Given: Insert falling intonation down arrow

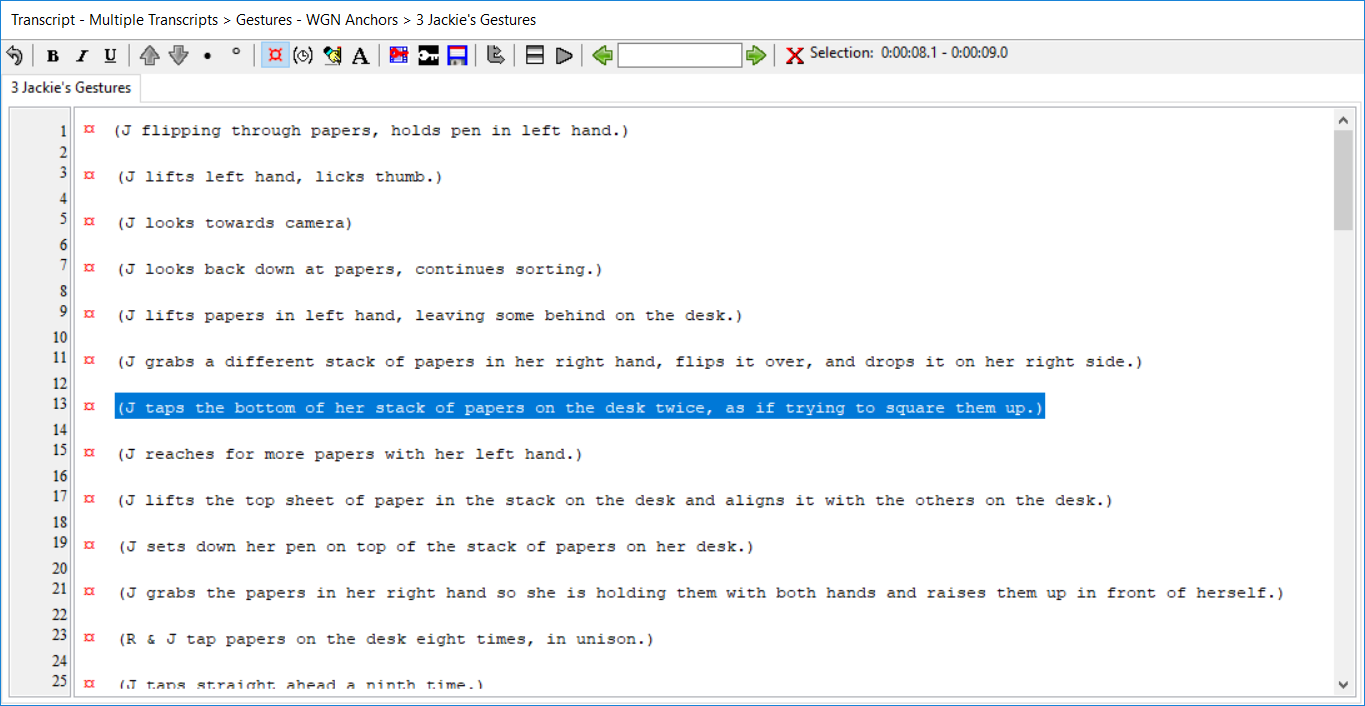Looking at the screenshot, I should (x=178, y=56).
